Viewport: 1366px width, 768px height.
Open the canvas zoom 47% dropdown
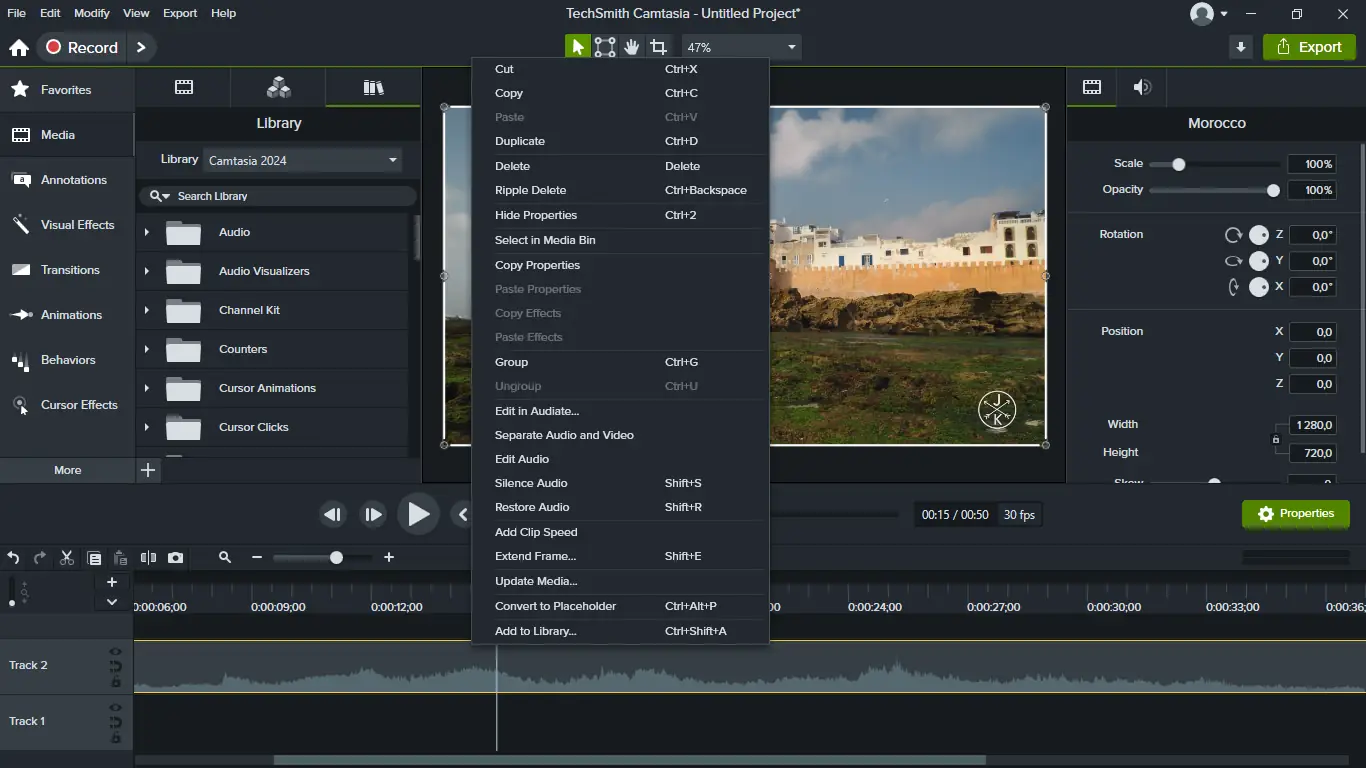(741, 47)
